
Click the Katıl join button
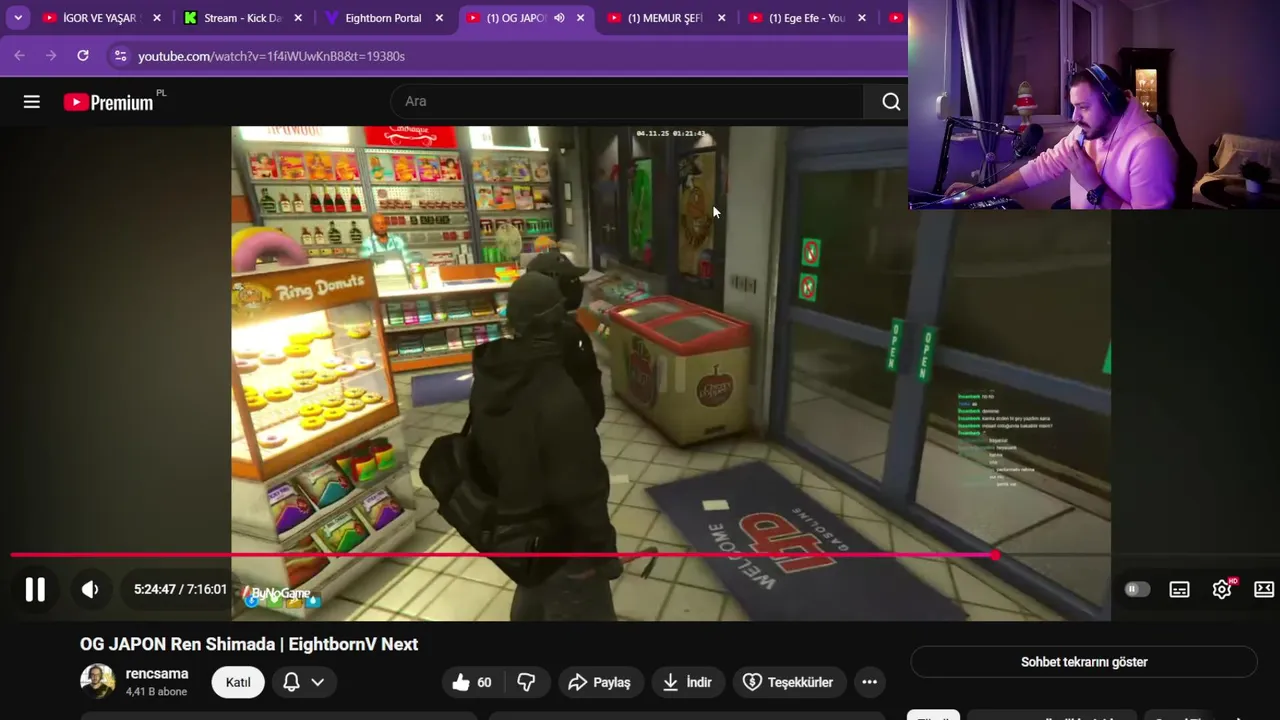click(x=238, y=682)
